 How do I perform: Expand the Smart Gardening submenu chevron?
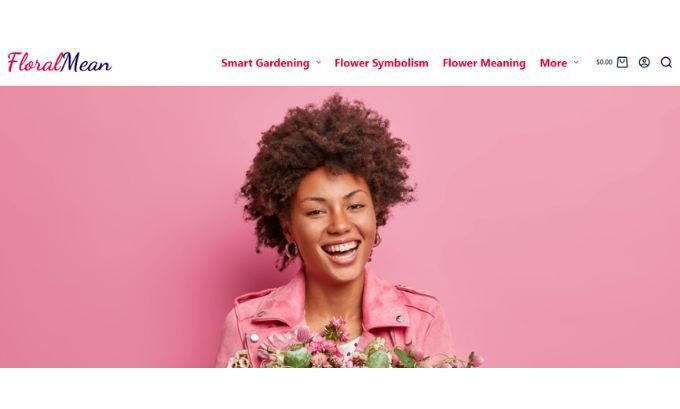(x=318, y=62)
